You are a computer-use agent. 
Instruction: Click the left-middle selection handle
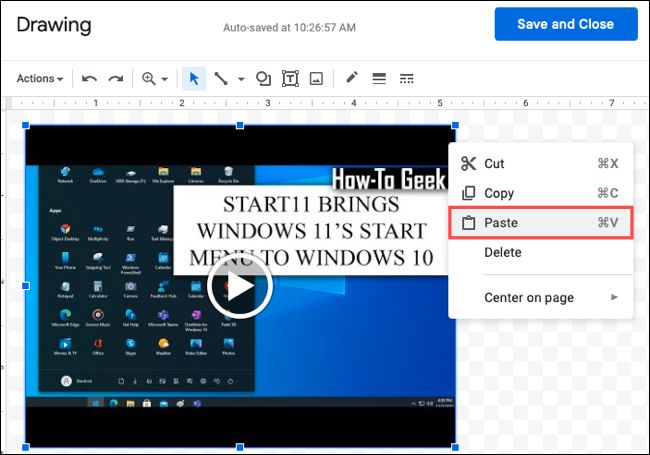point(25,286)
